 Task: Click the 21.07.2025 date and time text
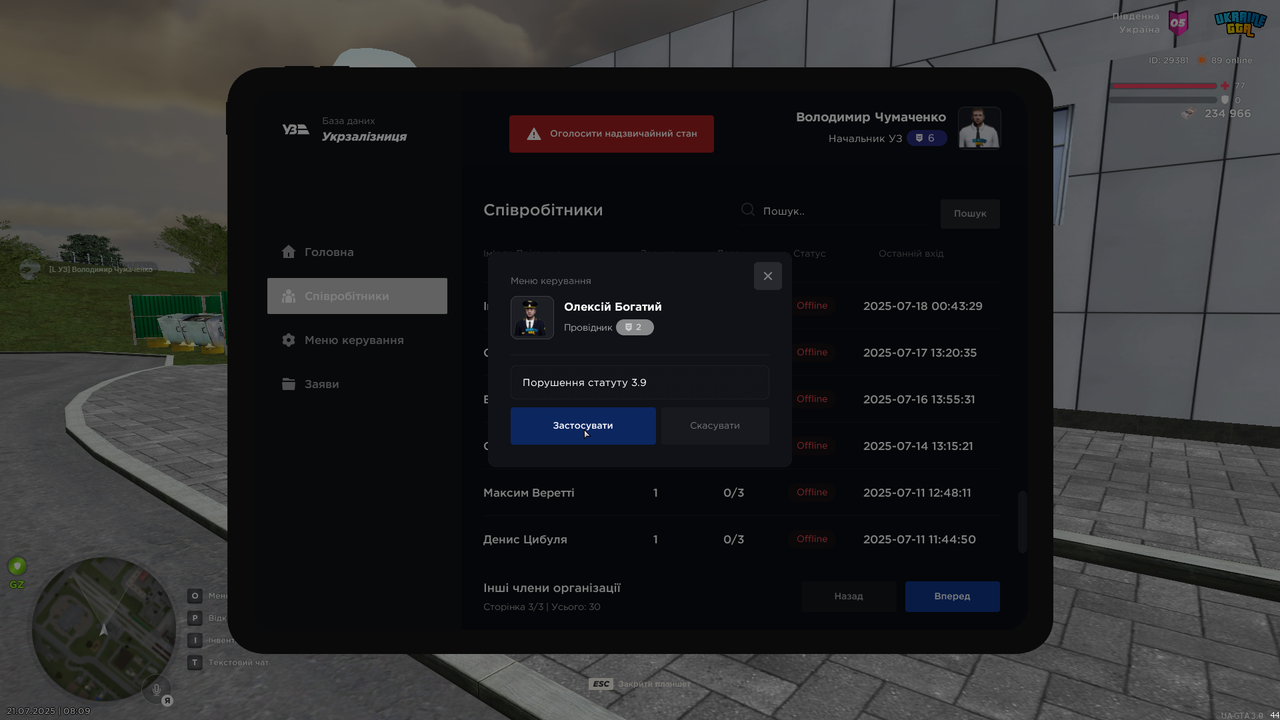47,711
